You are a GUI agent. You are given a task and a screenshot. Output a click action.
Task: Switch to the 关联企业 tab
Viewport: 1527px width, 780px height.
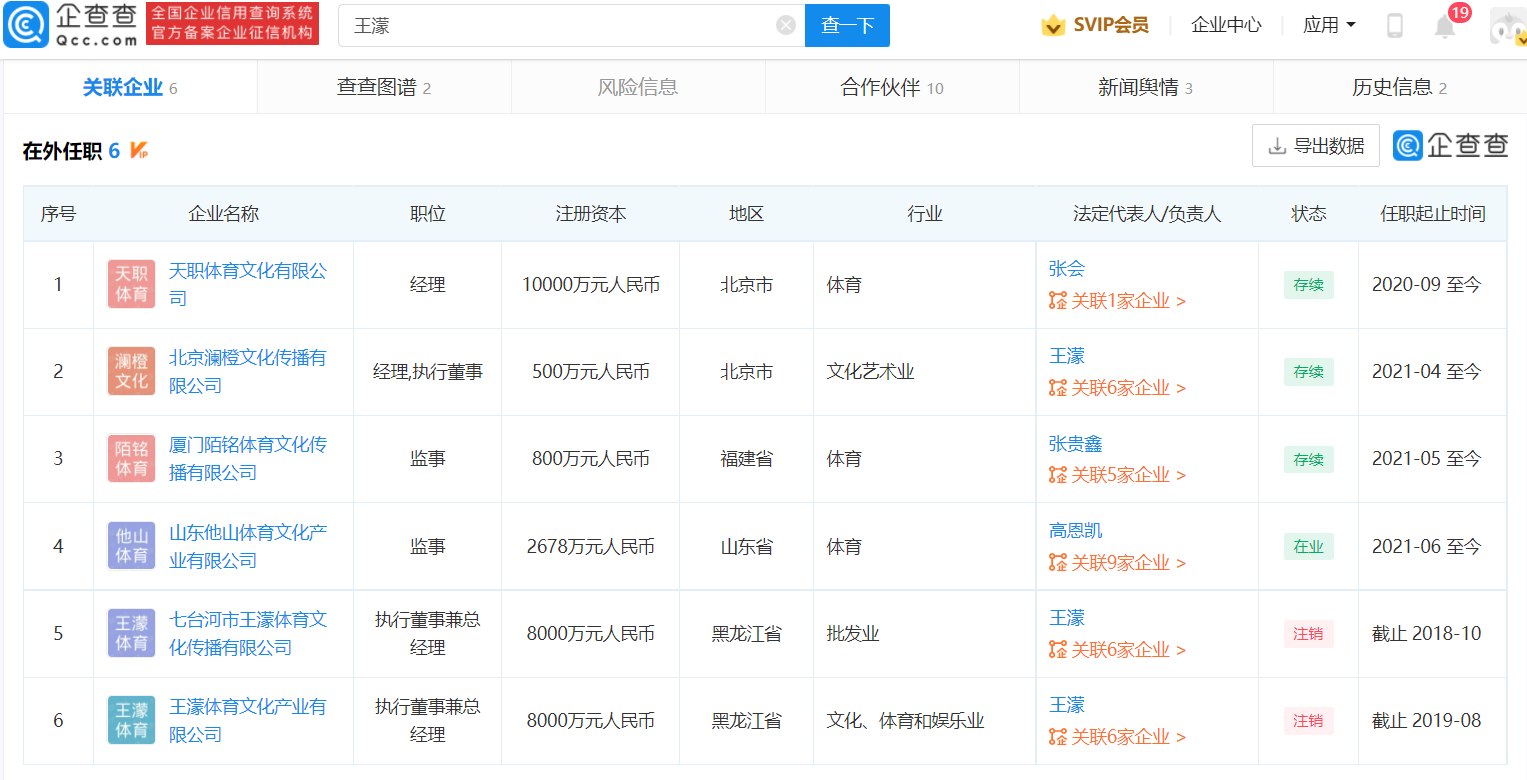point(130,87)
